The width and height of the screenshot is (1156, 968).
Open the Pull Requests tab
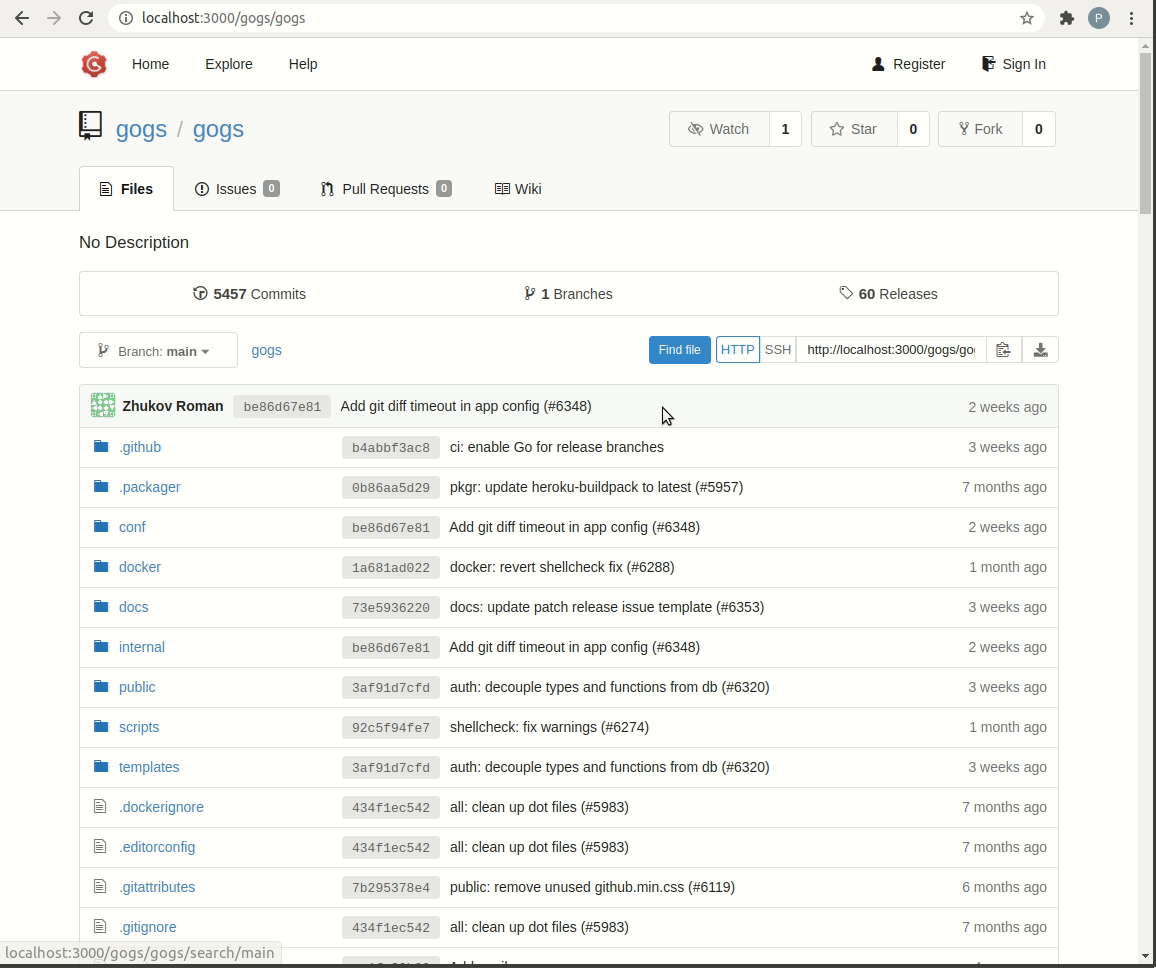386,189
